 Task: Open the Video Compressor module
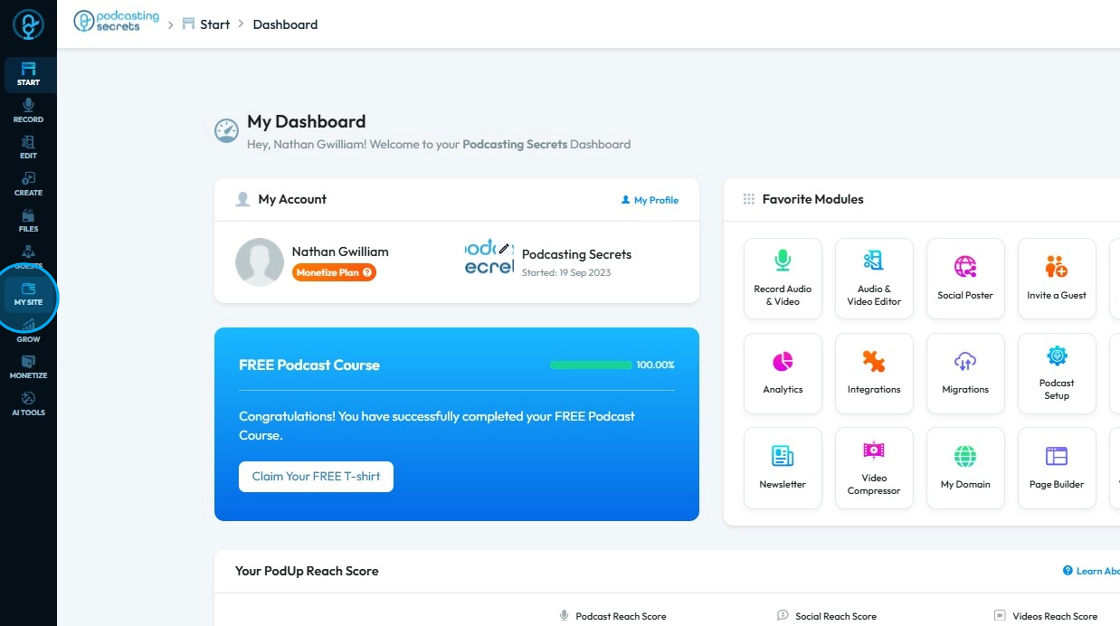[874, 468]
